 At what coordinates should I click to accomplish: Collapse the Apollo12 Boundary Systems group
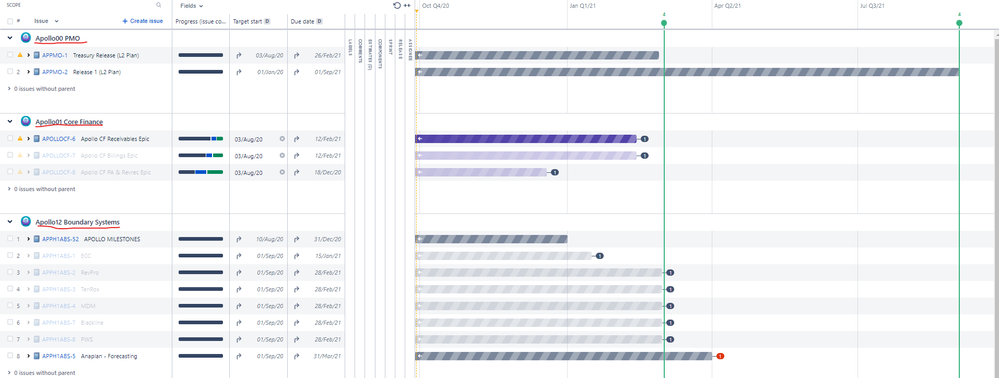[x=10, y=221]
